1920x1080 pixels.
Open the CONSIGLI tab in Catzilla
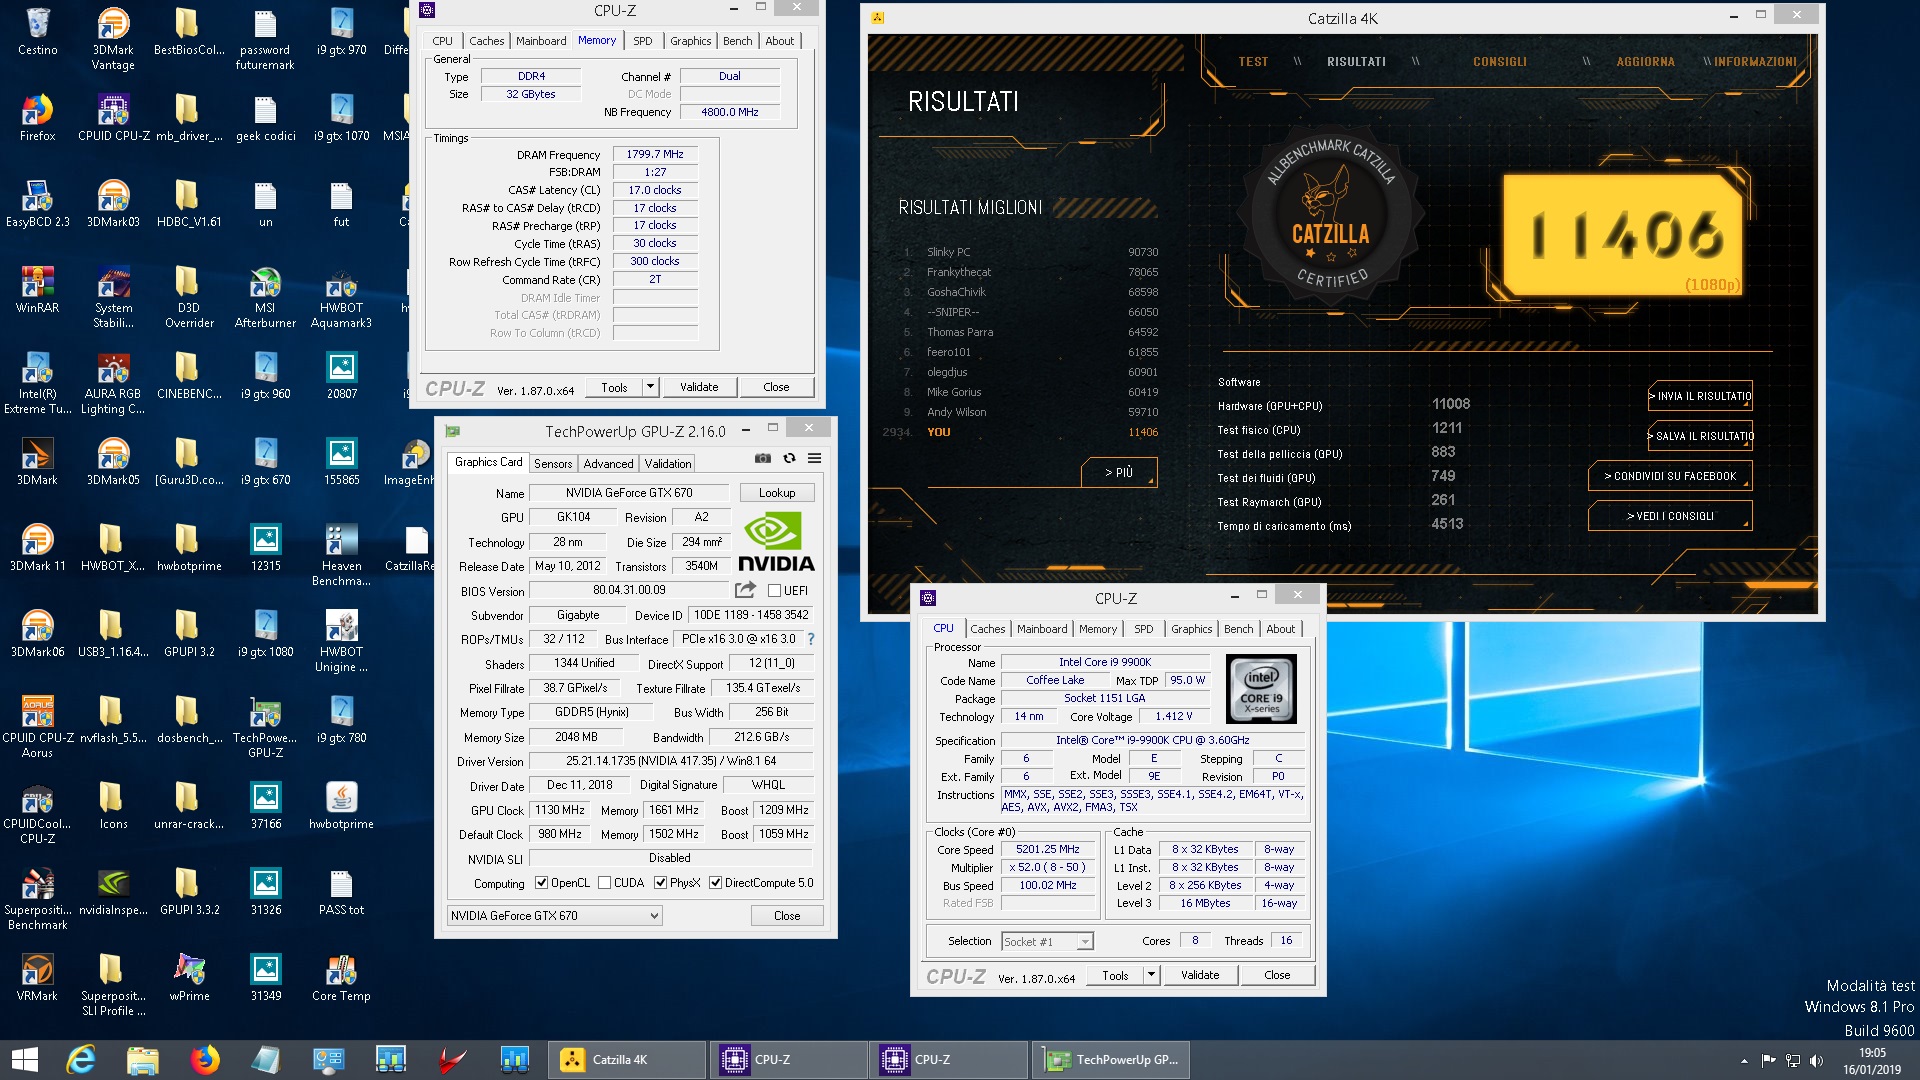point(1499,62)
